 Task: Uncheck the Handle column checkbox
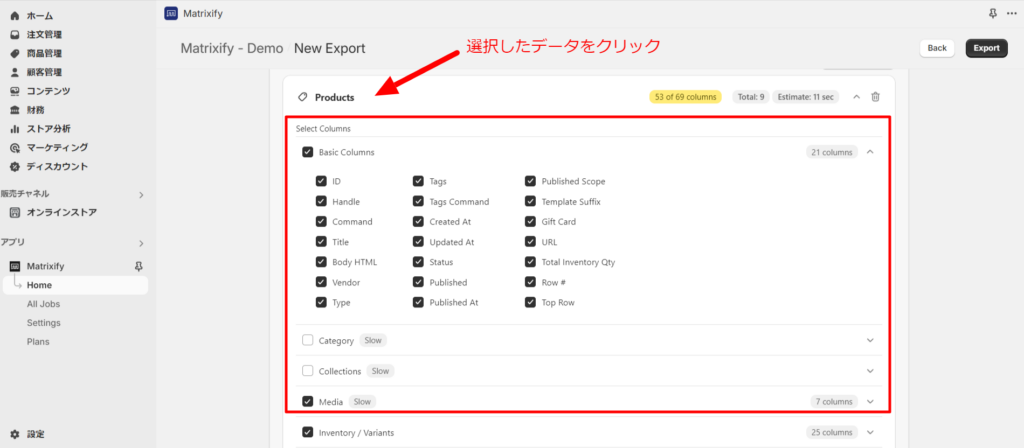coord(321,201)
